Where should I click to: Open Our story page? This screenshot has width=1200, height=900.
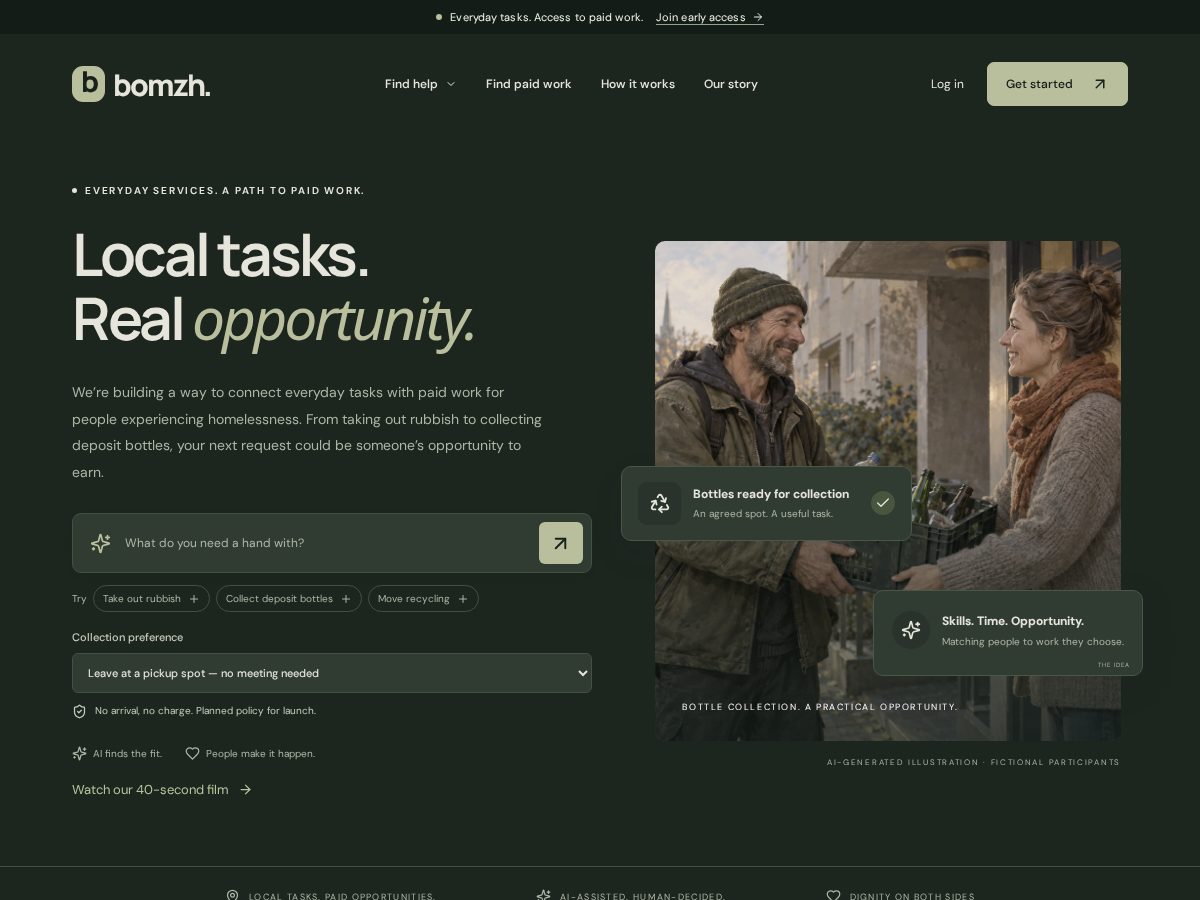click(x=731, y=84)
